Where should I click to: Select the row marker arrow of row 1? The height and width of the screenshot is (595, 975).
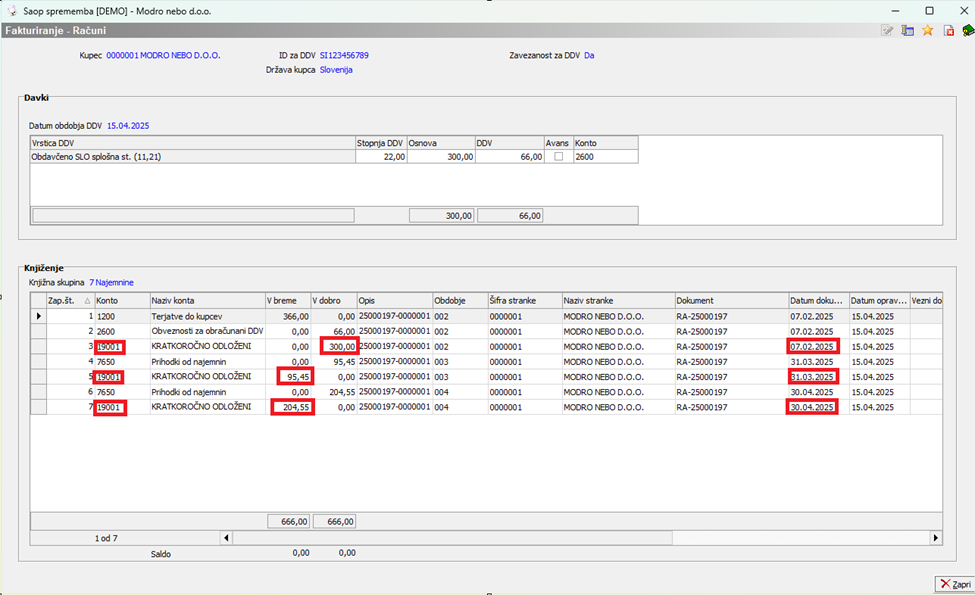(x=39, y=316)
